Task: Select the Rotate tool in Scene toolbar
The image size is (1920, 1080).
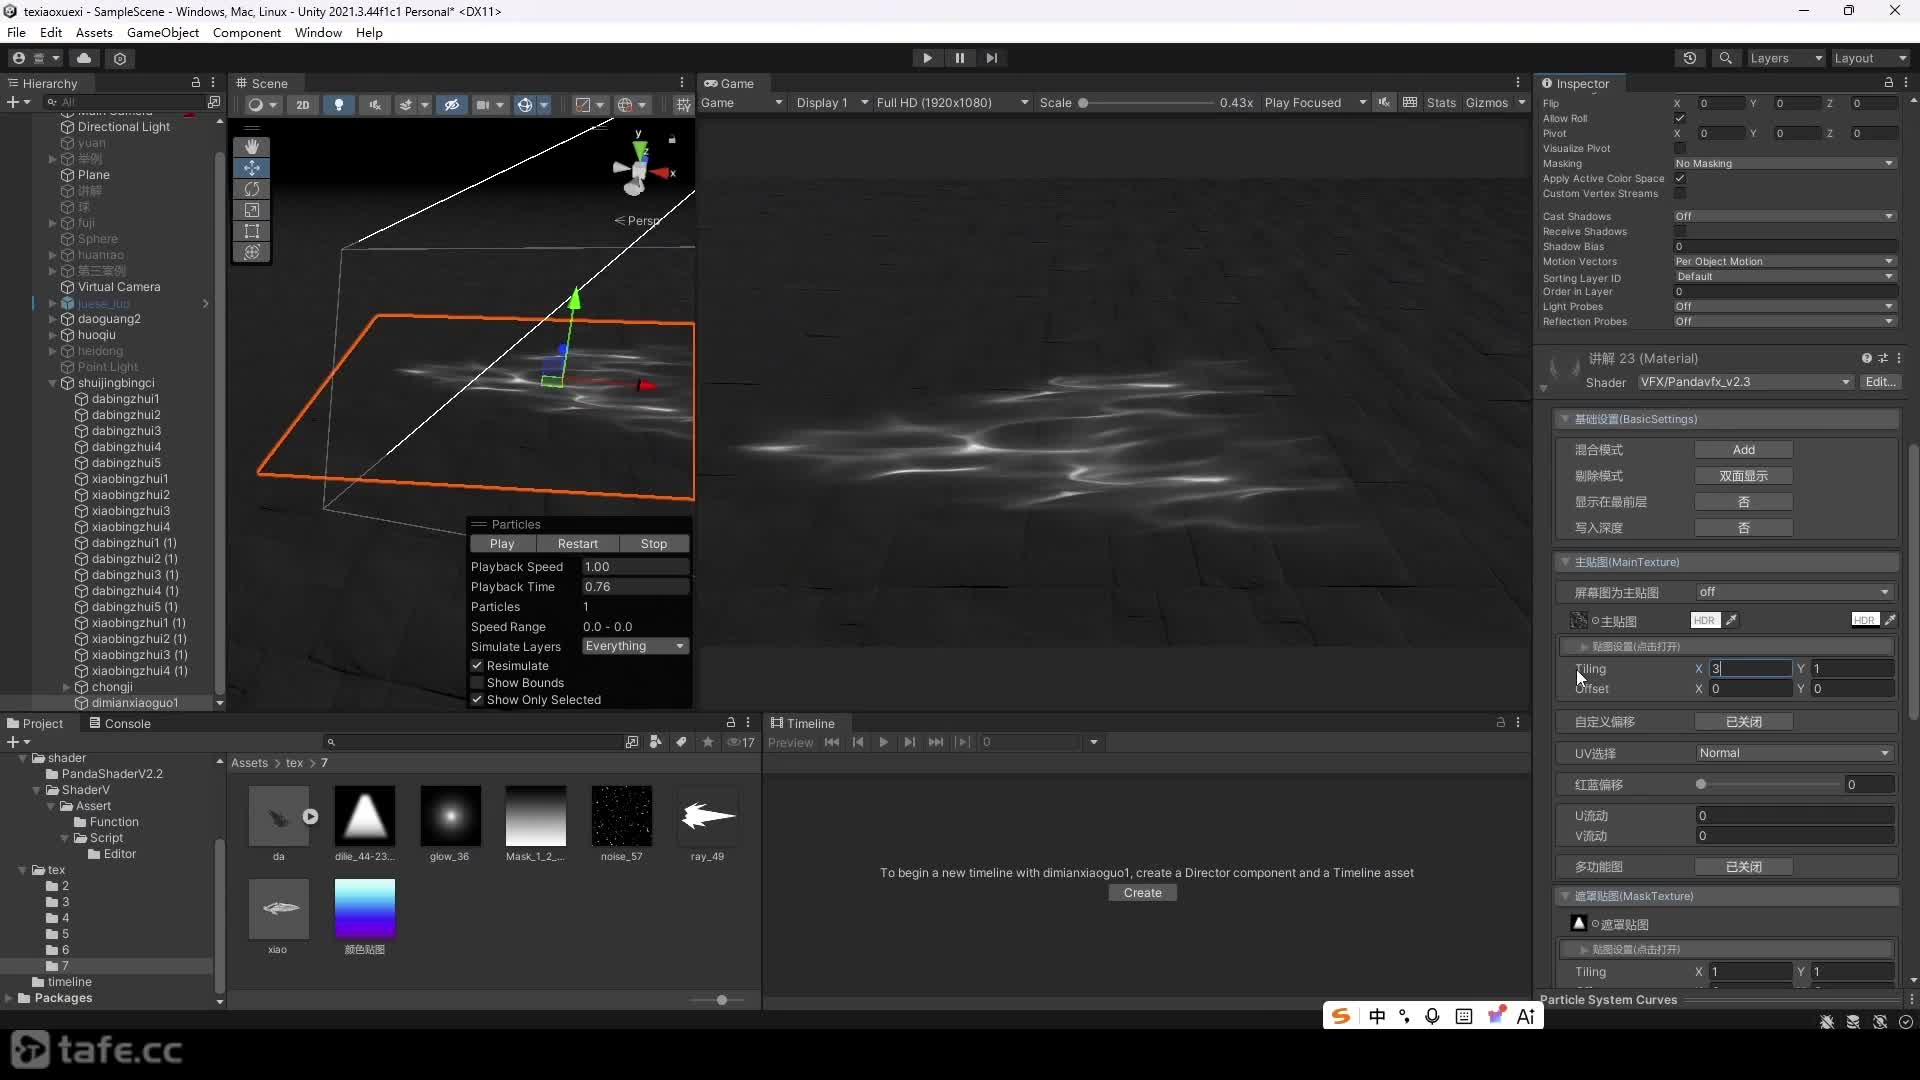Action: 252,189
